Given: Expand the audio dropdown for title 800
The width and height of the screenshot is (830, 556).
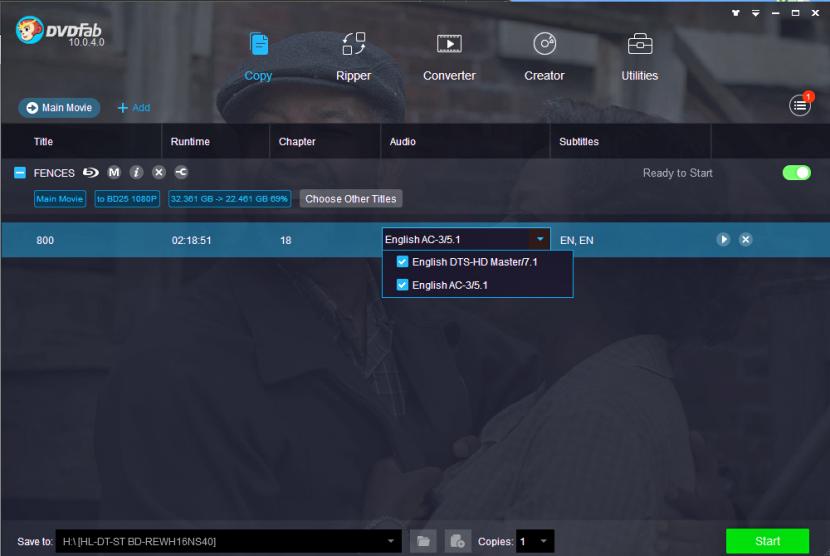Looking at the screenshot, I should pyautogui.click(x=539, y=239).
